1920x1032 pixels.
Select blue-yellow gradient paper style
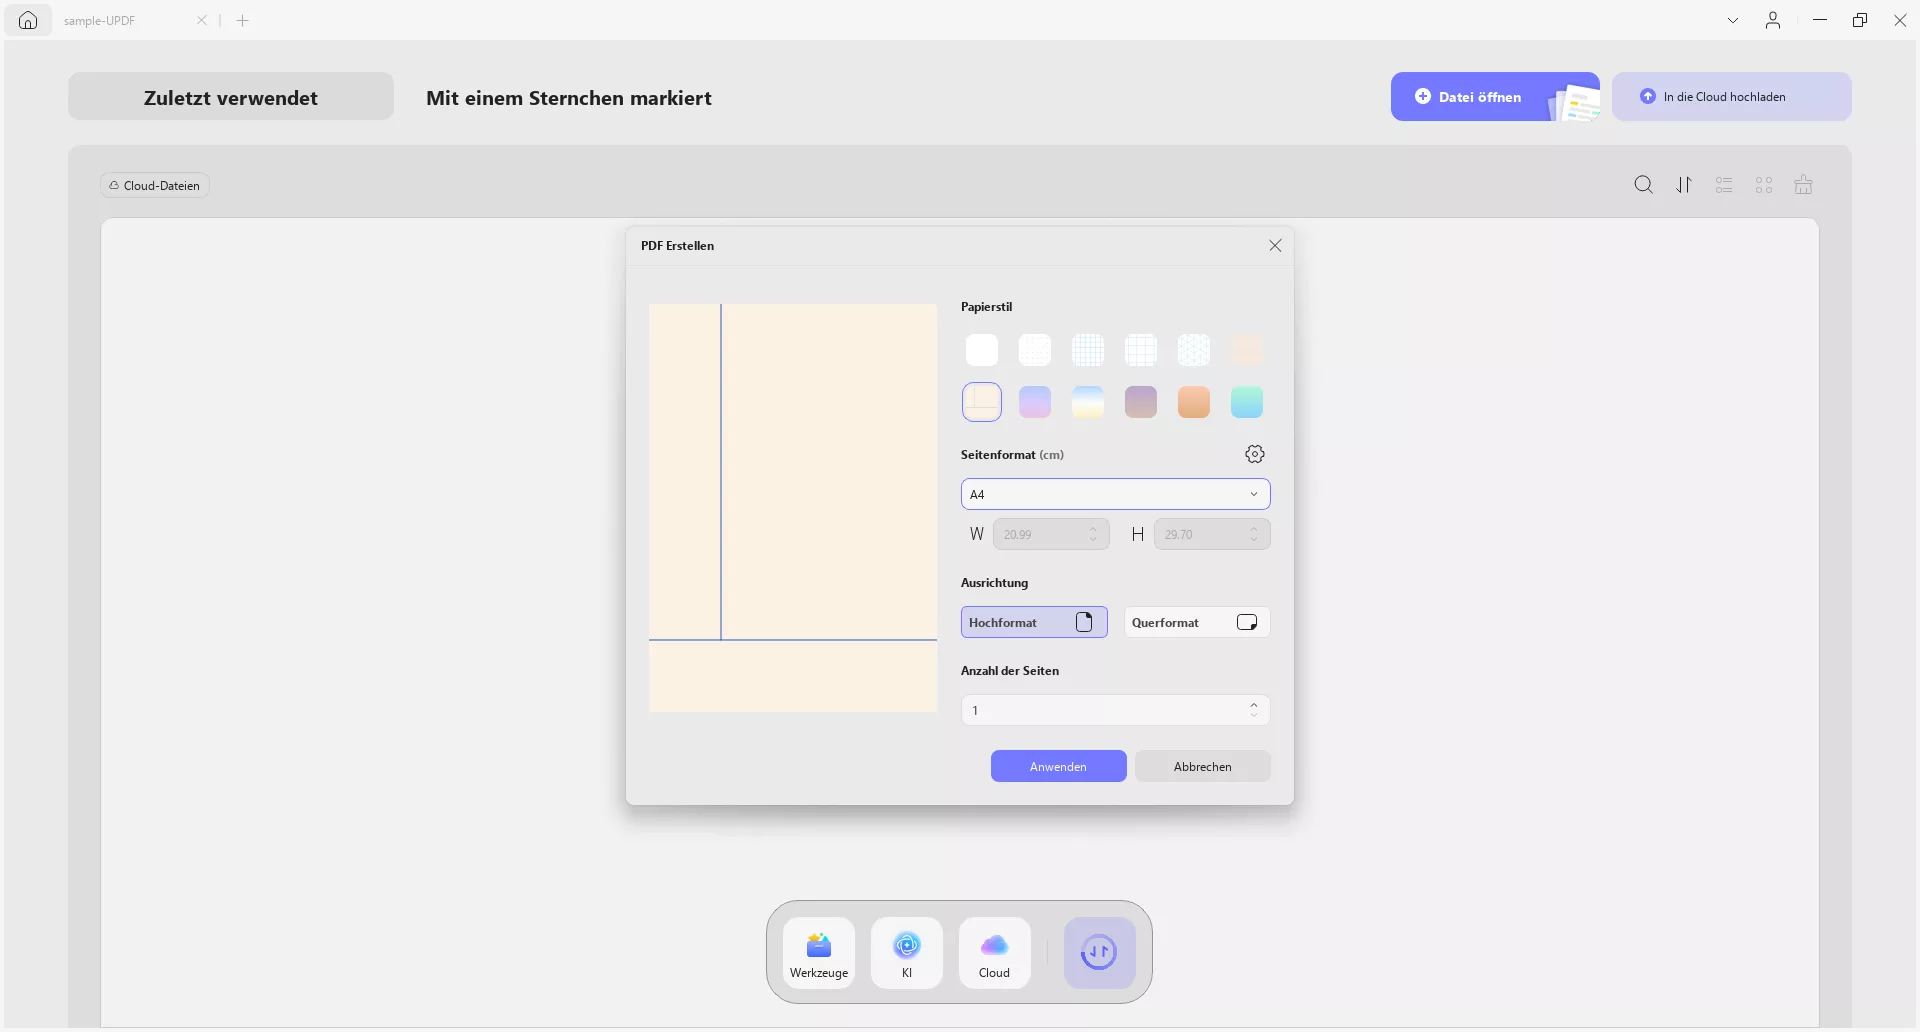point(1088,402)
